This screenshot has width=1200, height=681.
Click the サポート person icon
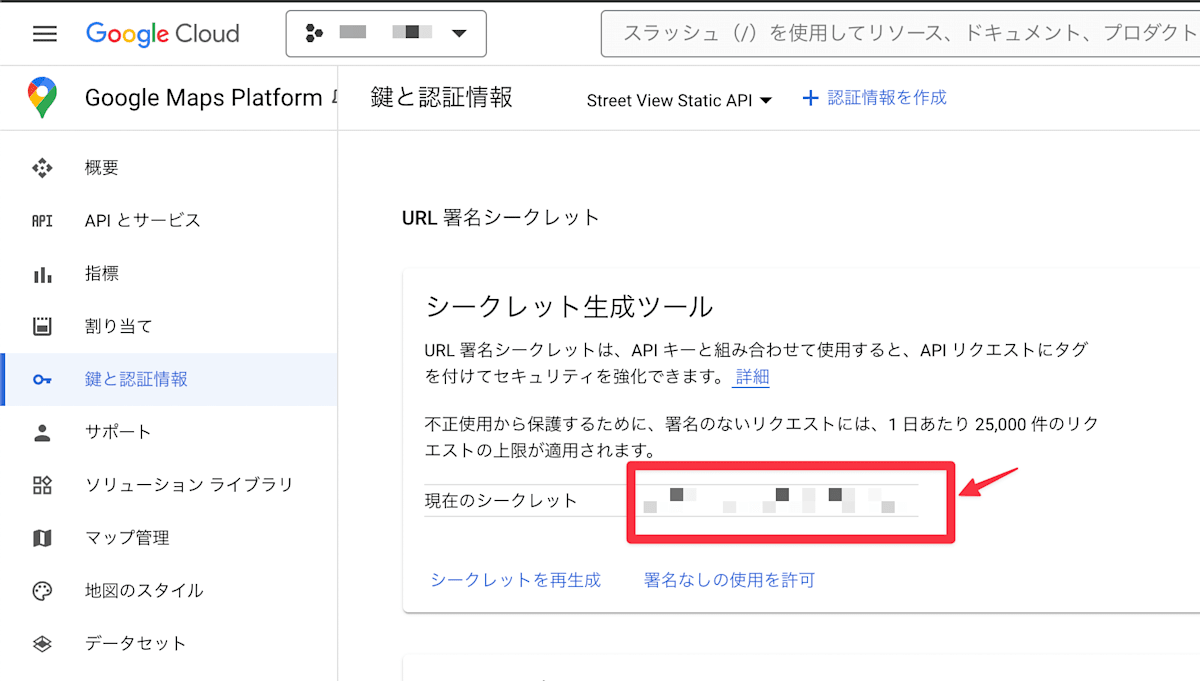point(42,432)
